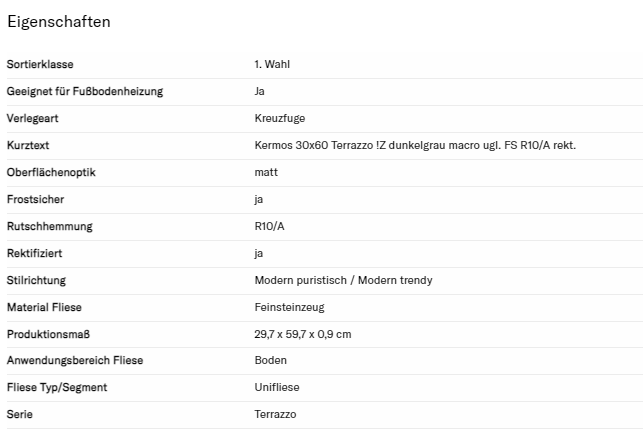The height and width of the screenshot is (441, 643).
Task: Click the Material Fliese label
Action: click(44, 308)
